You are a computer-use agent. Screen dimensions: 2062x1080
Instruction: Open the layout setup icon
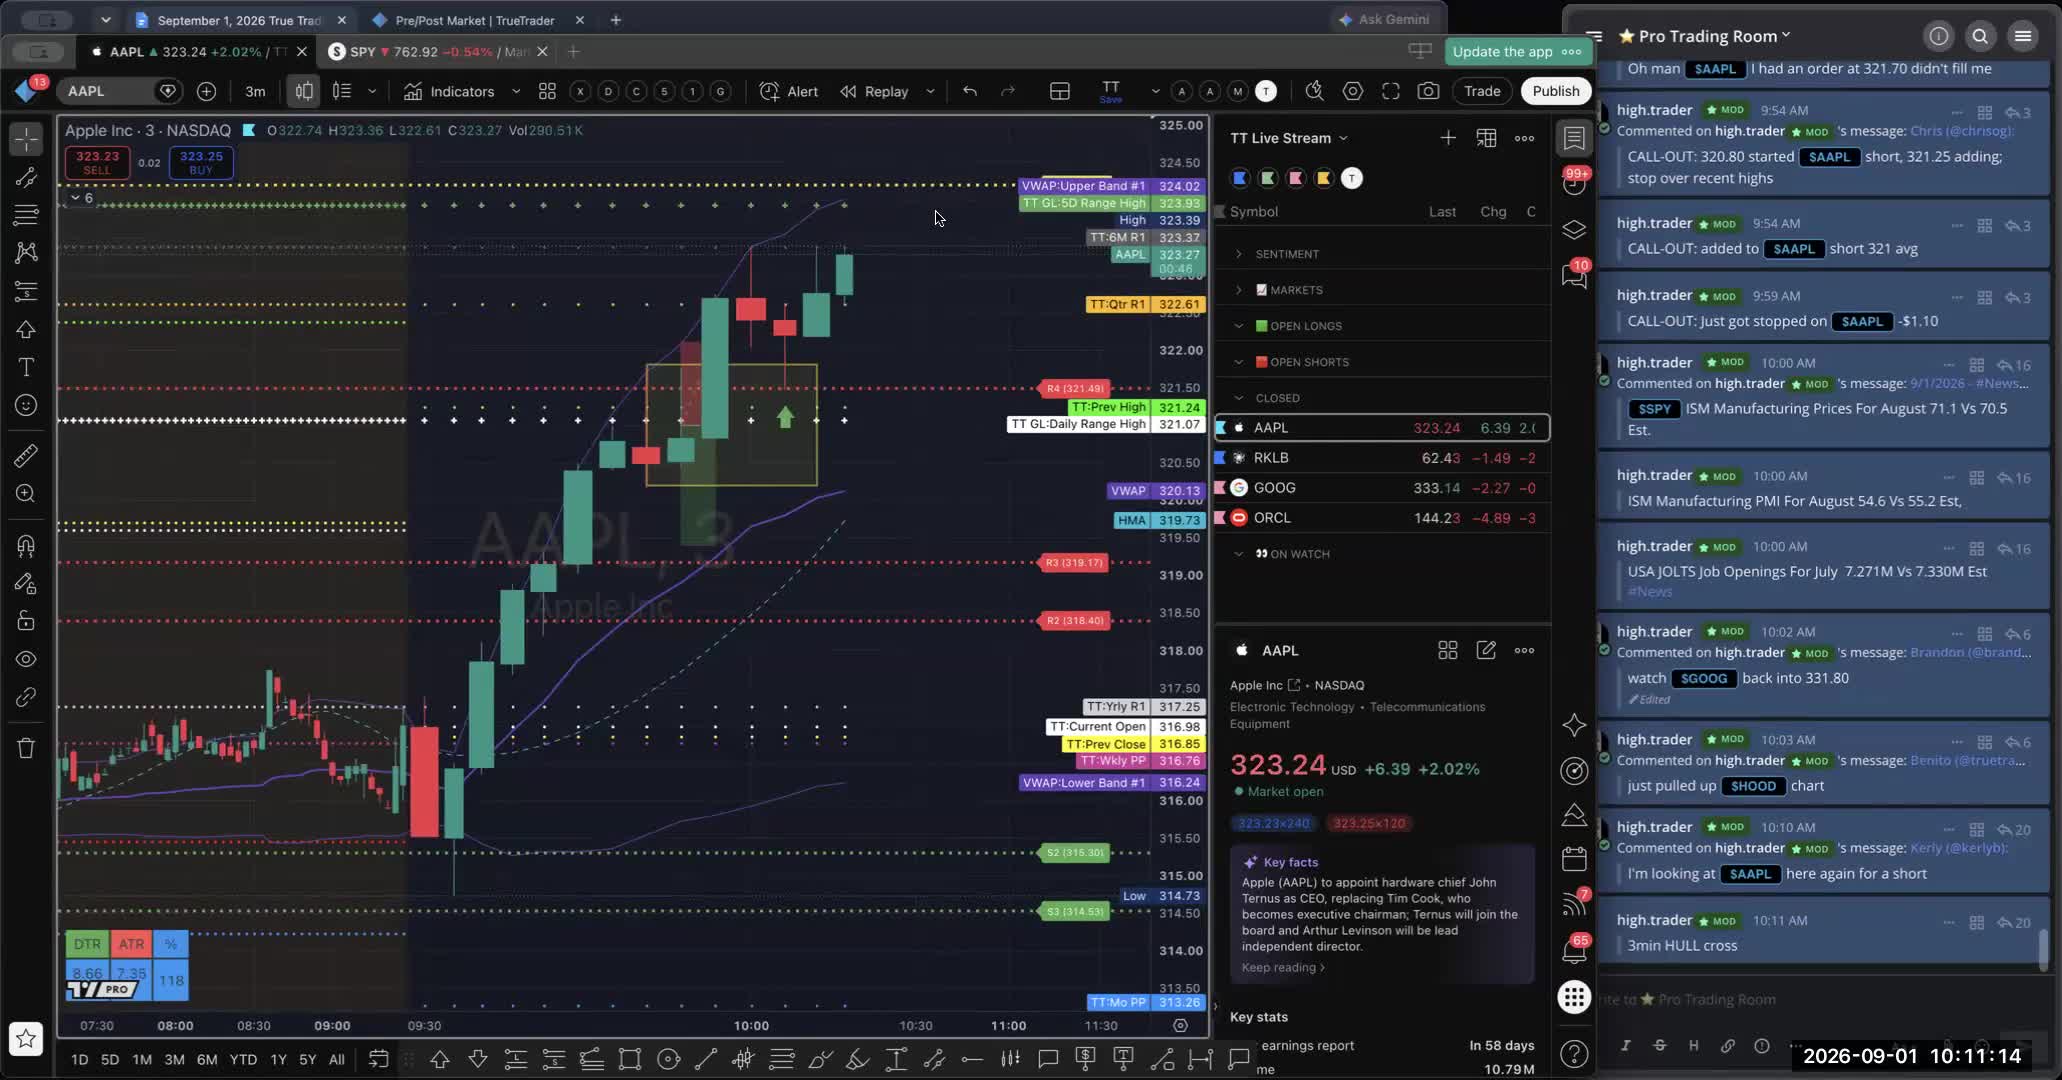1060,91
